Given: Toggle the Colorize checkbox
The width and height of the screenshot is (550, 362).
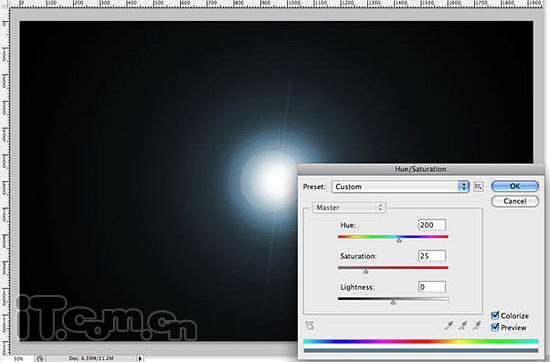Looking at the screenshot, I should click(495, 315).
